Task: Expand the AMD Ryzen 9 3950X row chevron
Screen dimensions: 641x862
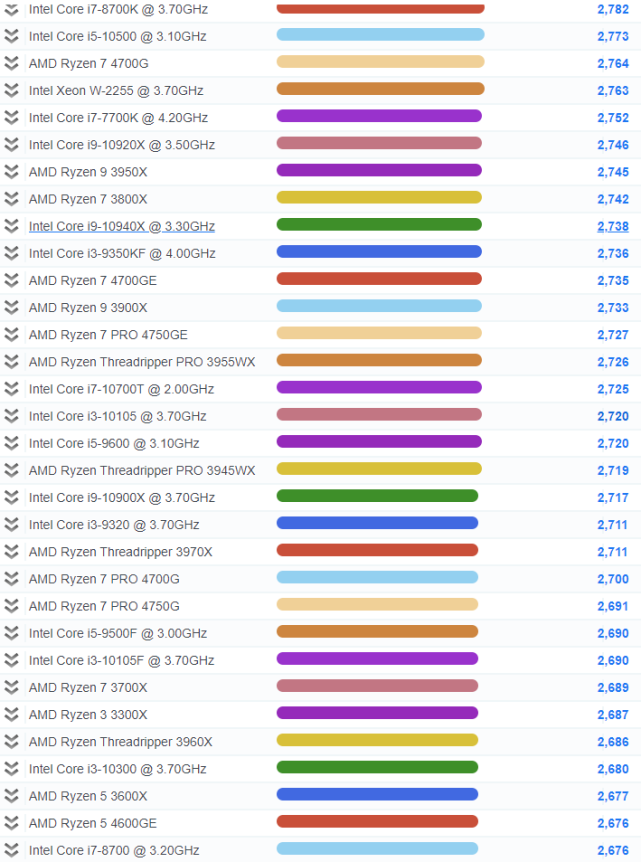Action: (x=12, y=172)
